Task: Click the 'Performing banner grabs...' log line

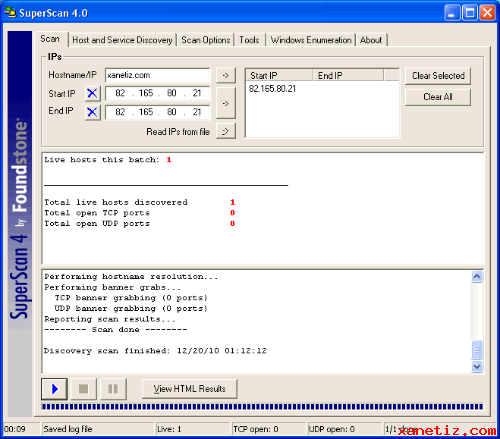Action: click(113, 287)
